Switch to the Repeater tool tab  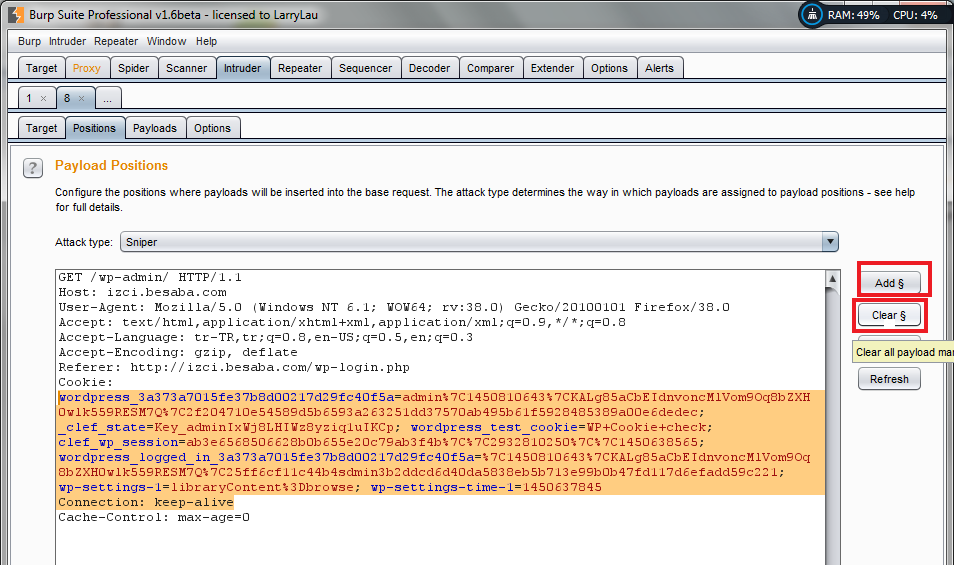(300, 68)
